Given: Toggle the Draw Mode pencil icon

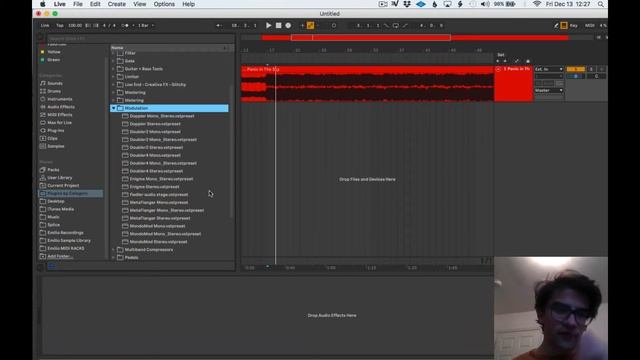Looking at the screenshot, I should [556, 25].
